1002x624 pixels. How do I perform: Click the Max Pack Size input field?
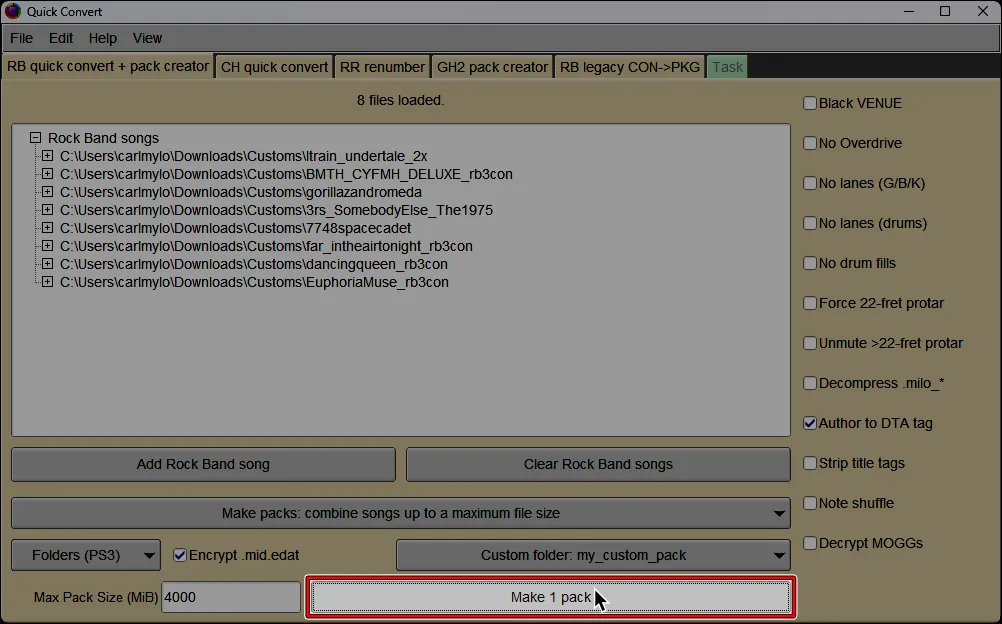[231, 597]
